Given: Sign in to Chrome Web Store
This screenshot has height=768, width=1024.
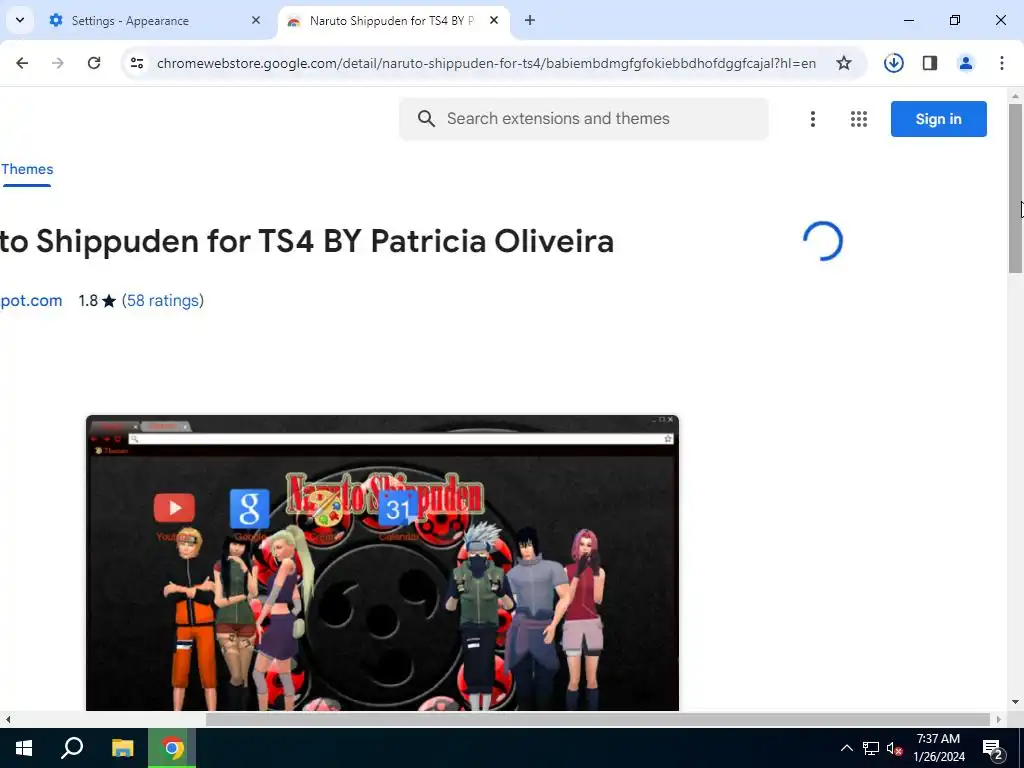Looking at the screenshot, I should [x=938, y=119].
